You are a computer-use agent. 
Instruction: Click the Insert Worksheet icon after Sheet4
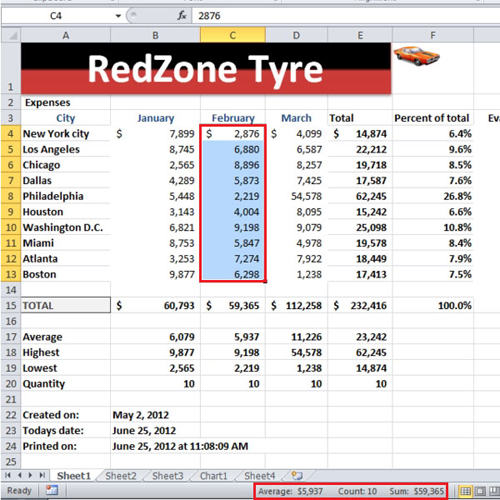tap(297, 475)
